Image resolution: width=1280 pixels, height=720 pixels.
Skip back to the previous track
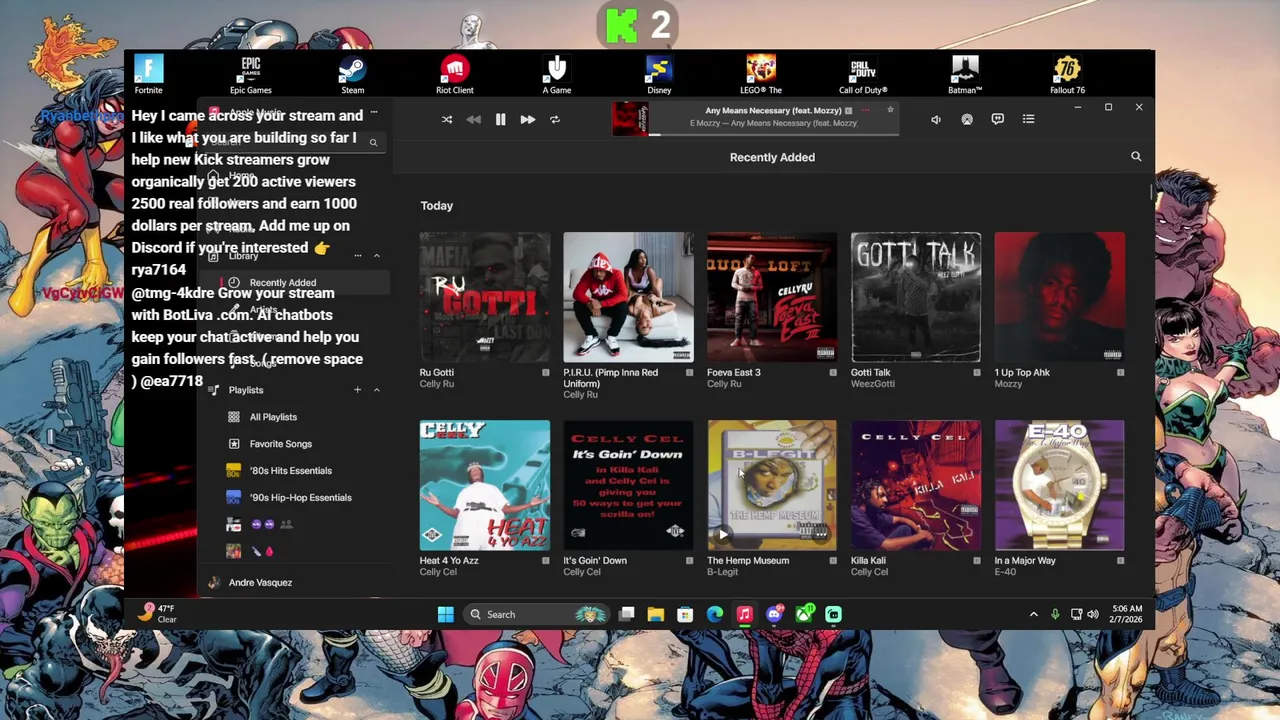473,119
